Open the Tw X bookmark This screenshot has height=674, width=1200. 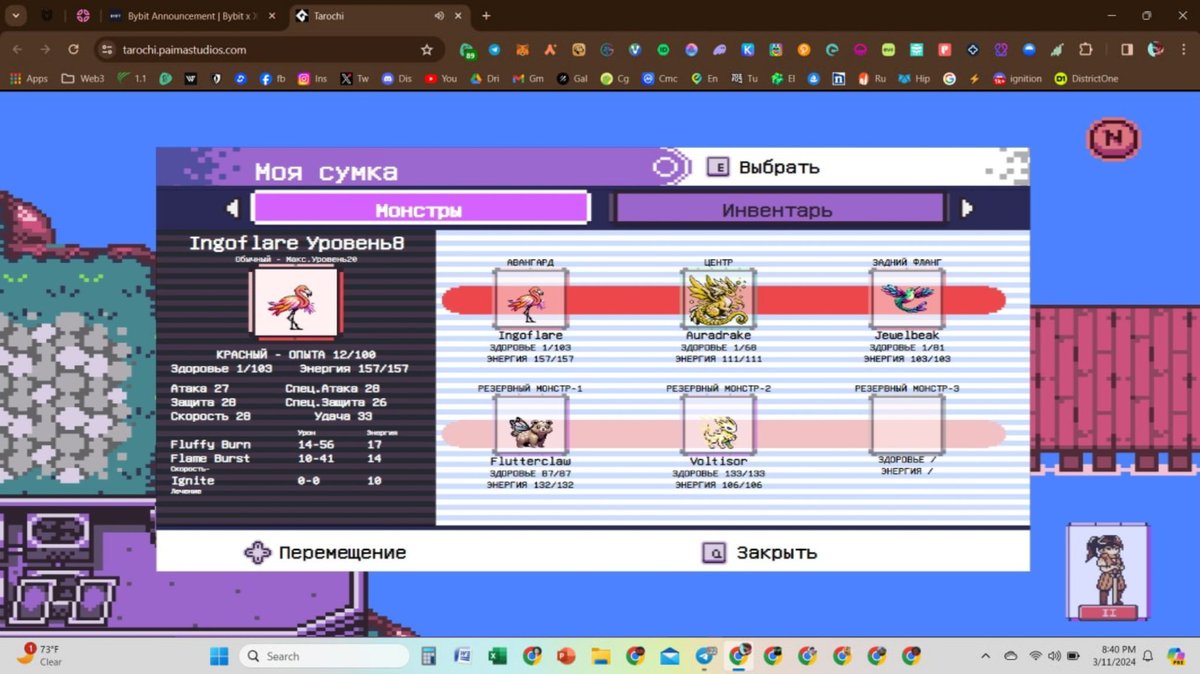click(355, 78)
